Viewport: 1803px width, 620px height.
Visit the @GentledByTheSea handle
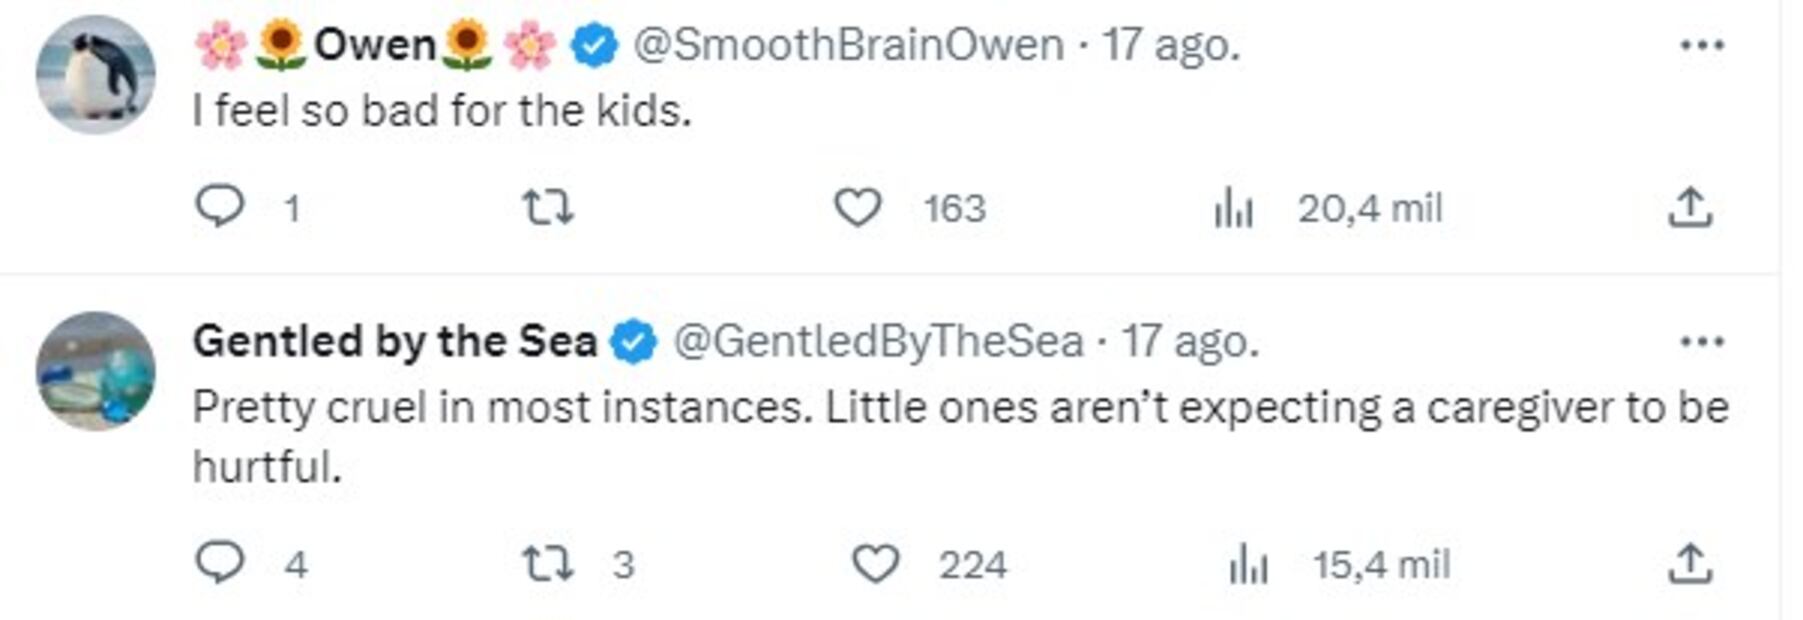[x=878, y=342]
